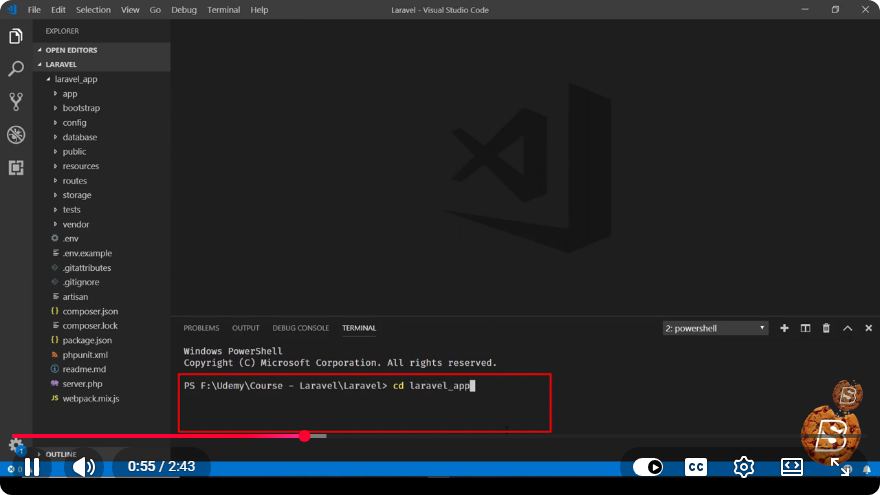Open the Extensions view in activity bar
This screenshot has height=495, width=880.
[16, 167]
